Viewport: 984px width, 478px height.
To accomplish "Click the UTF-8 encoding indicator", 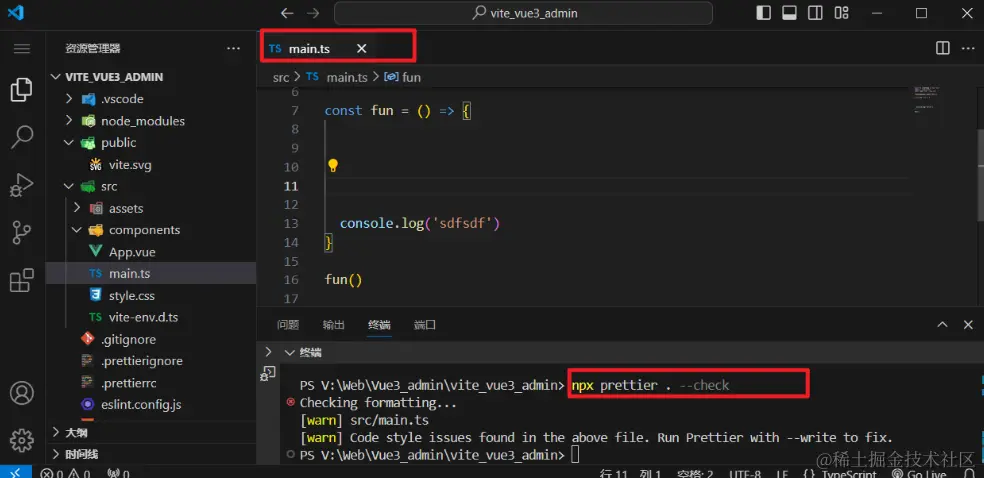I will [746, 474].
